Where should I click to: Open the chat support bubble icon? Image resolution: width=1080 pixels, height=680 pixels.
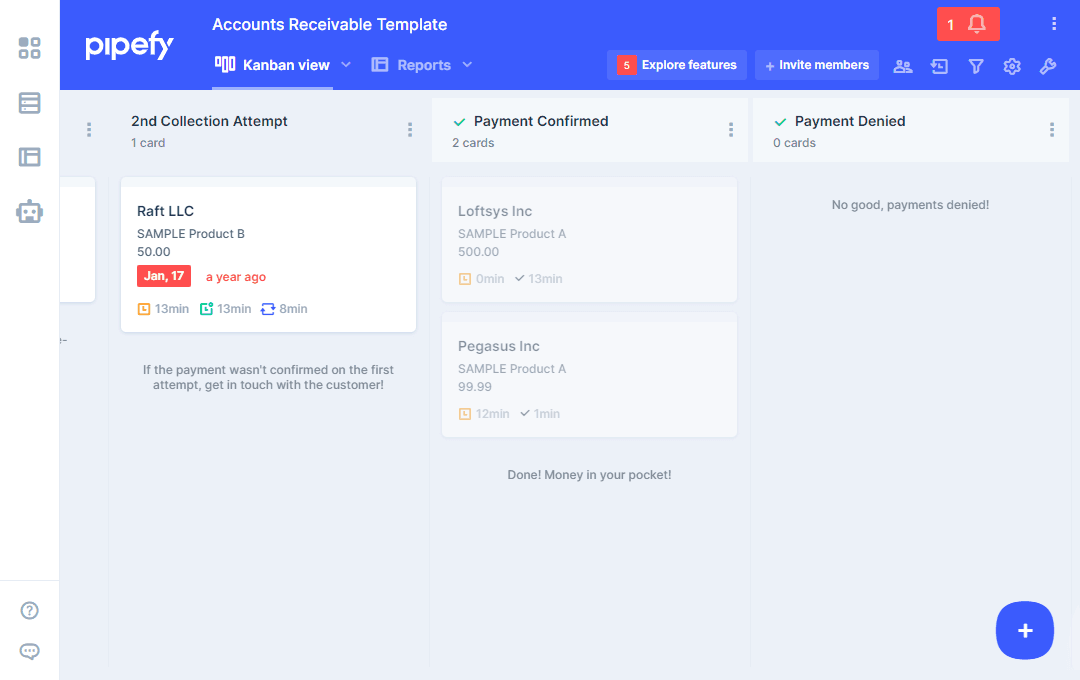[30, 652]
